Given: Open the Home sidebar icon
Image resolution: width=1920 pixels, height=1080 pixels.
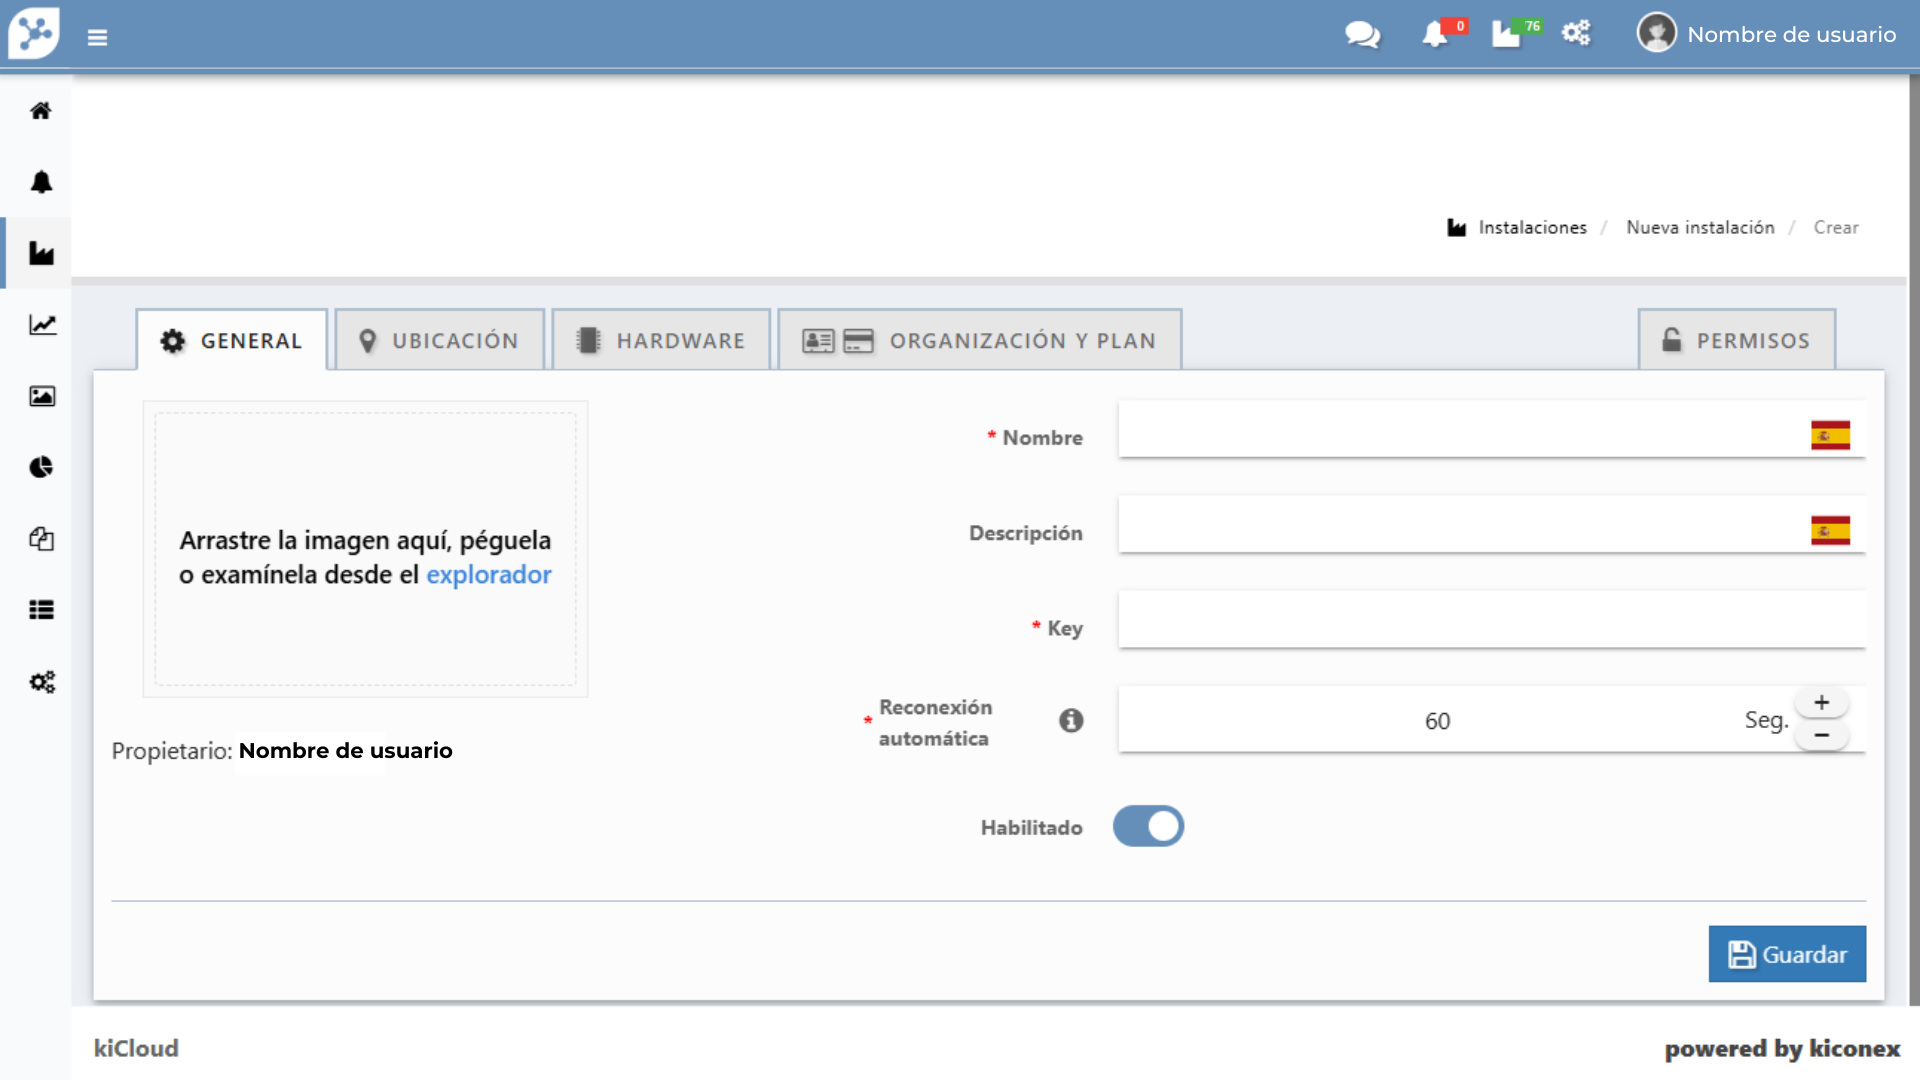Looking at the screenshot, I should (41, 111).
